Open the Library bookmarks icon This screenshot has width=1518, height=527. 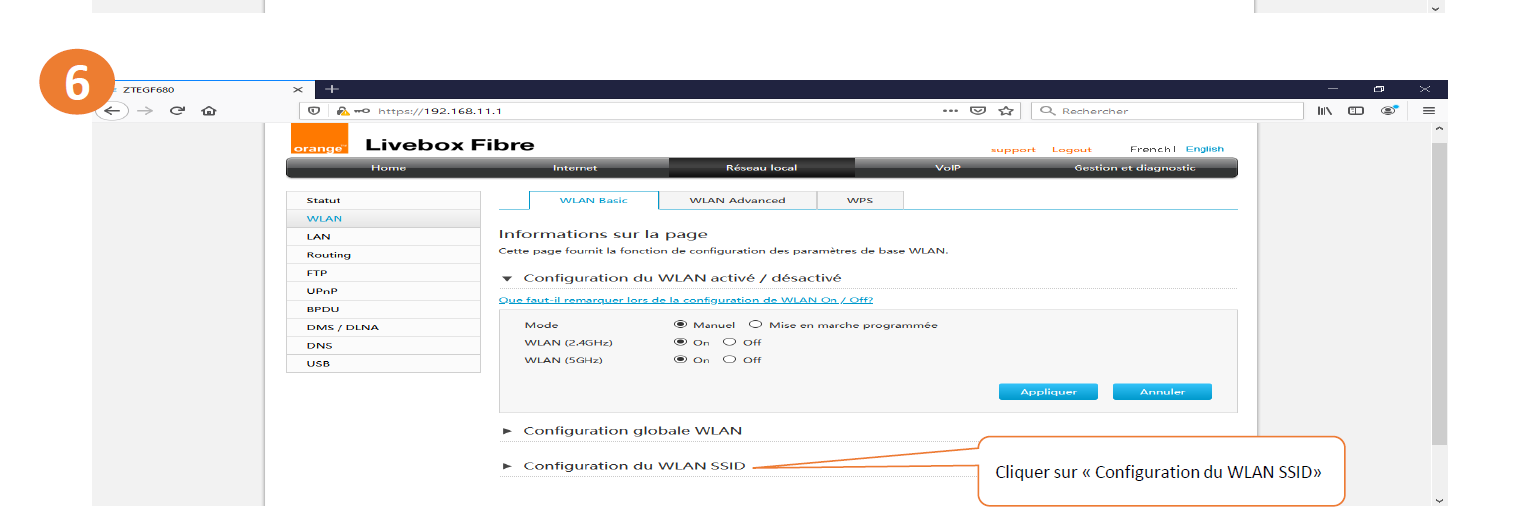1324,111
